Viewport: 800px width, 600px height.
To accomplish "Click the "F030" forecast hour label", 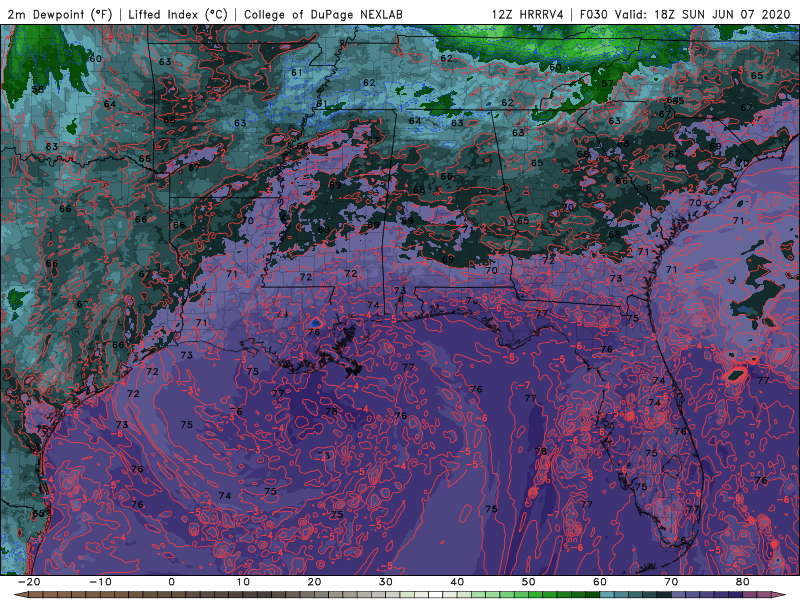I will 594,15.
